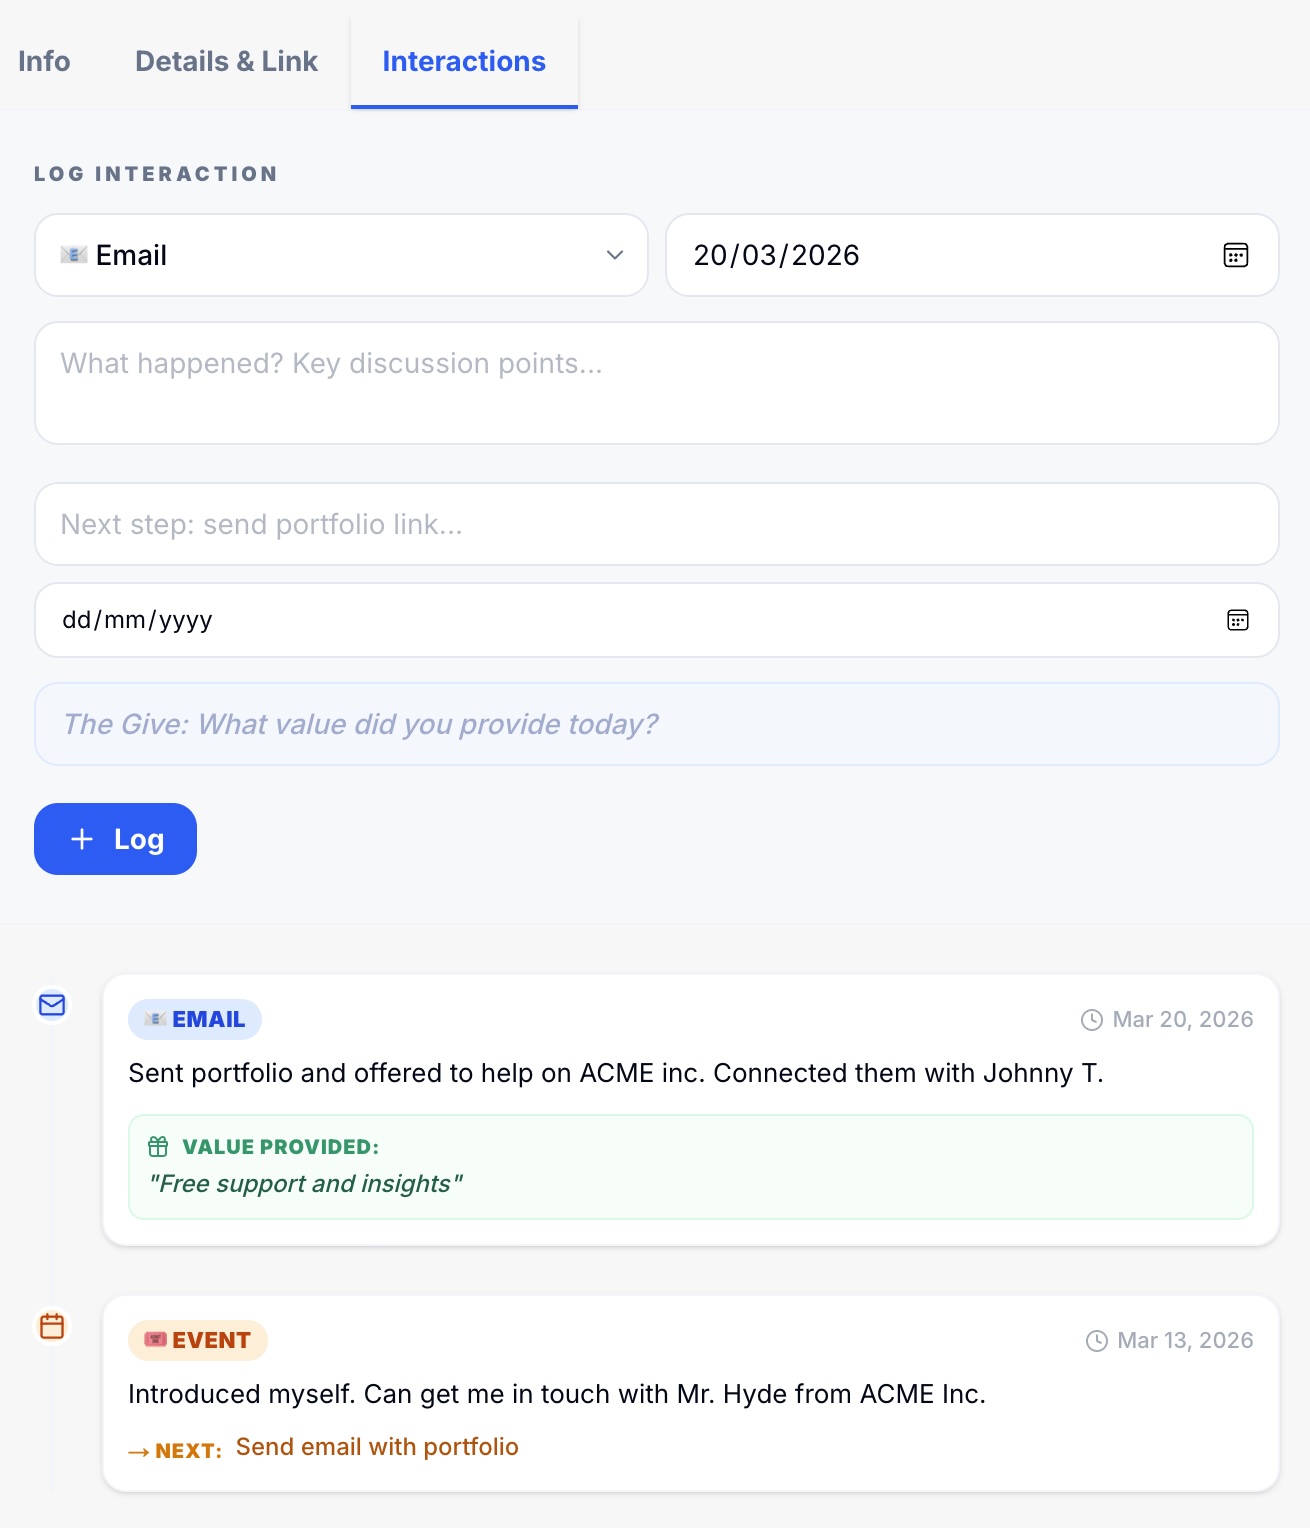
Task: Open the calendar picker for the 20/03/2026 date
Action: pos(1236,255)
